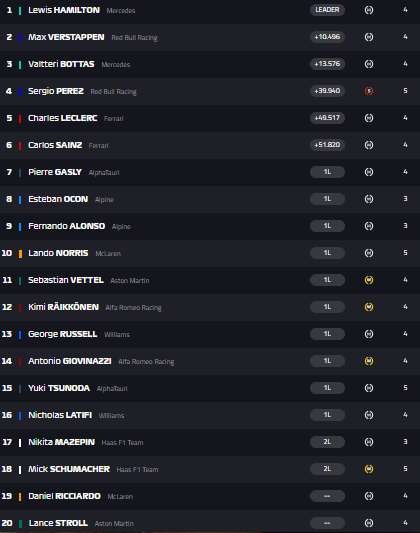Click the 2L gap badge for Mazepin

point(327,442)
